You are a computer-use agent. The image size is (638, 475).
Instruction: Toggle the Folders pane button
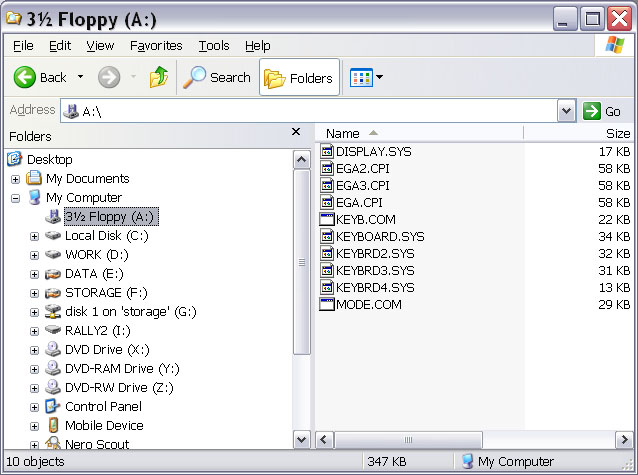click(299, 77)
